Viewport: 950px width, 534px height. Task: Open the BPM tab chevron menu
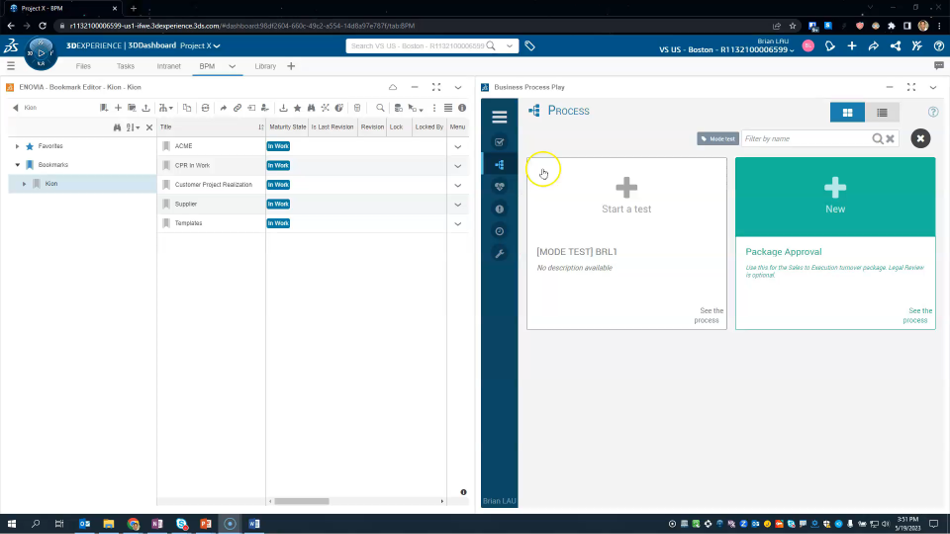click(232, 67)
